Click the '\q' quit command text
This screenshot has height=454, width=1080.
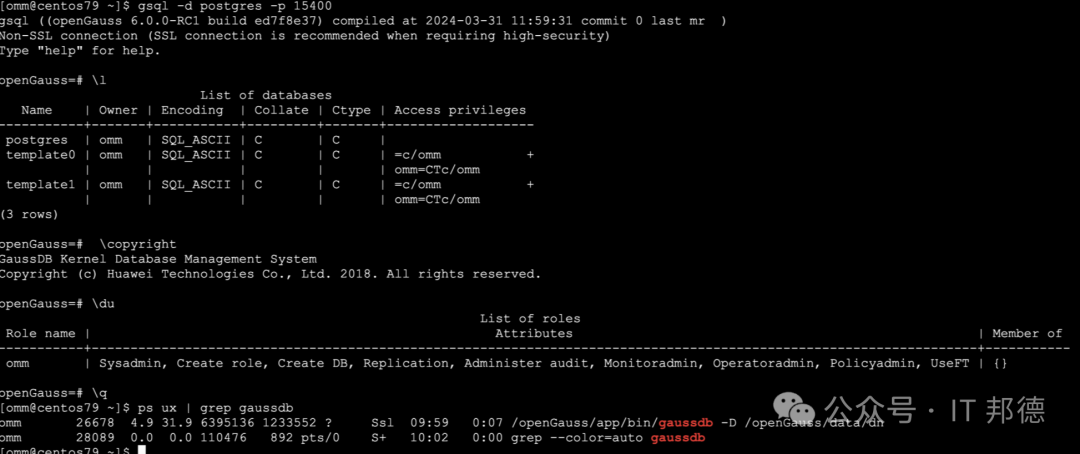(98, 393)
